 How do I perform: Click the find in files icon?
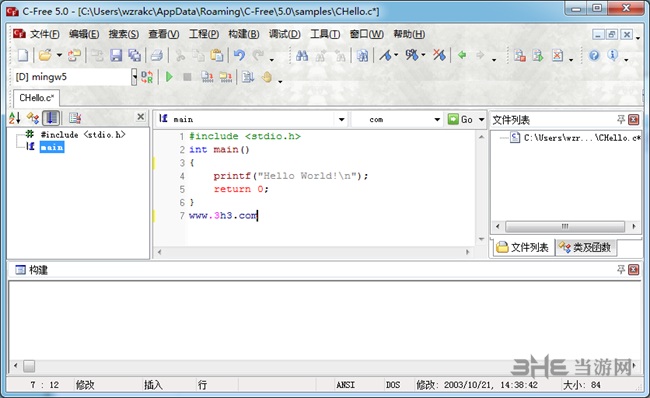pyautogui.click(x=362, y=55)
